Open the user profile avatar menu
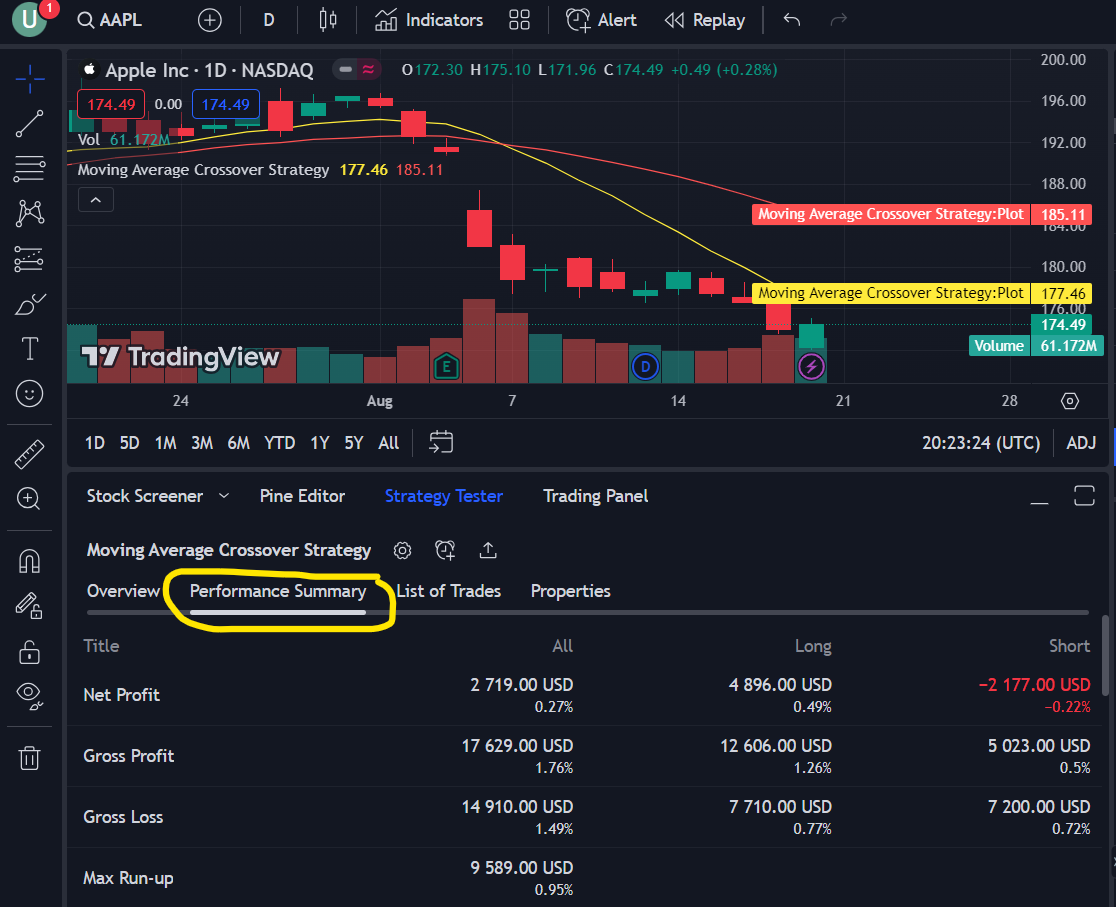Screen dimensions: 1116x907 [29, 19]
